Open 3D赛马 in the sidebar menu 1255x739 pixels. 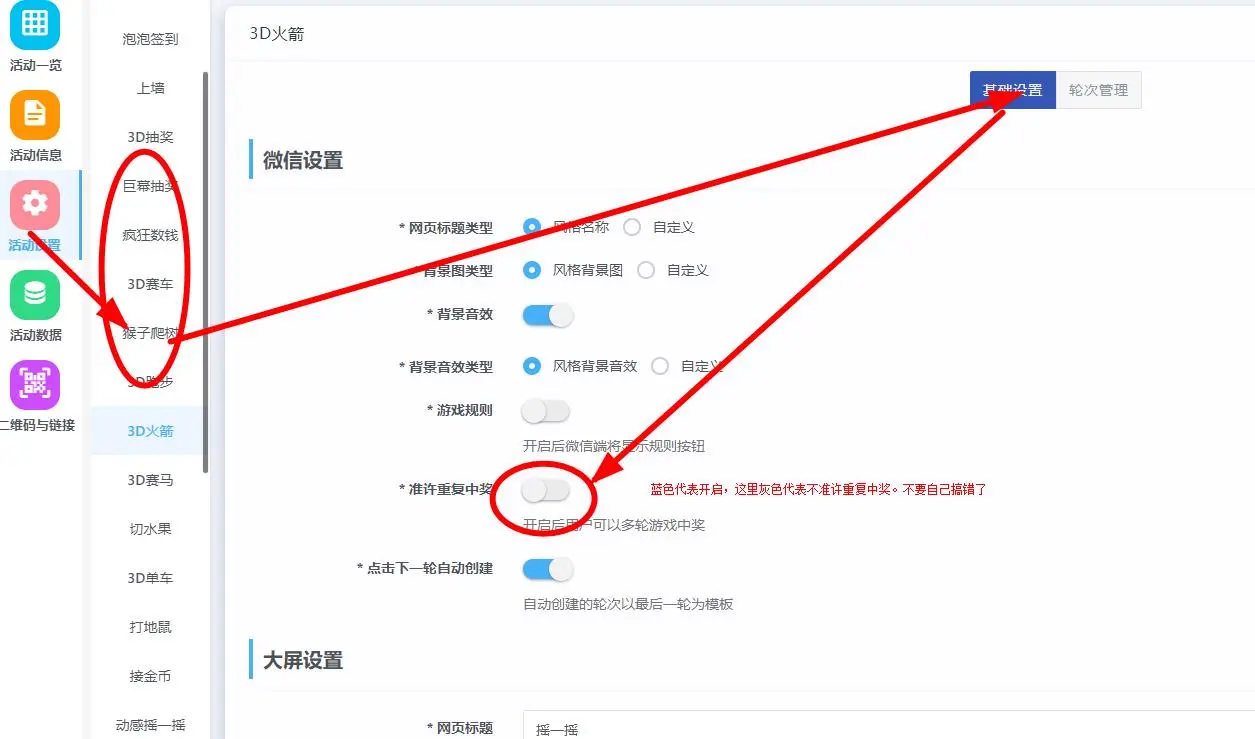(150, 480)
